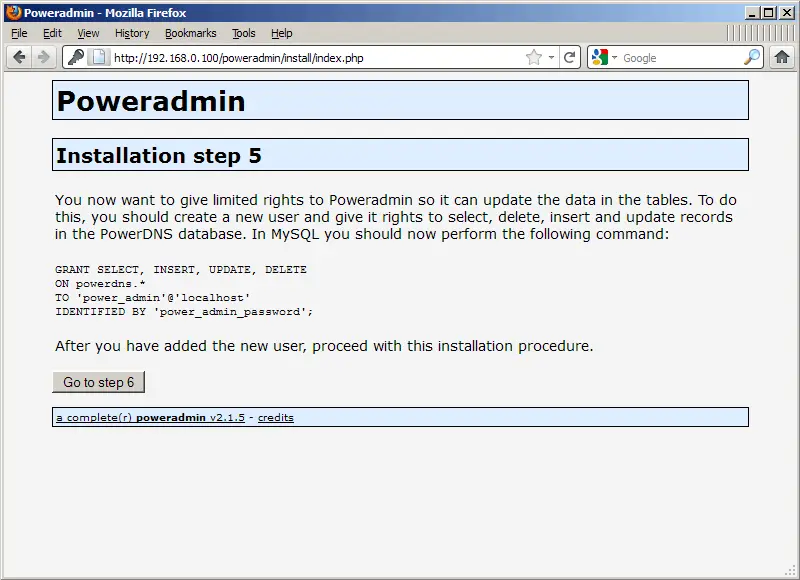Image resolution: width=800 pixels, height=580 pixels.
Task: Click the IDENTIFIED BY 'power_admin_password' line
Action: 184,312
